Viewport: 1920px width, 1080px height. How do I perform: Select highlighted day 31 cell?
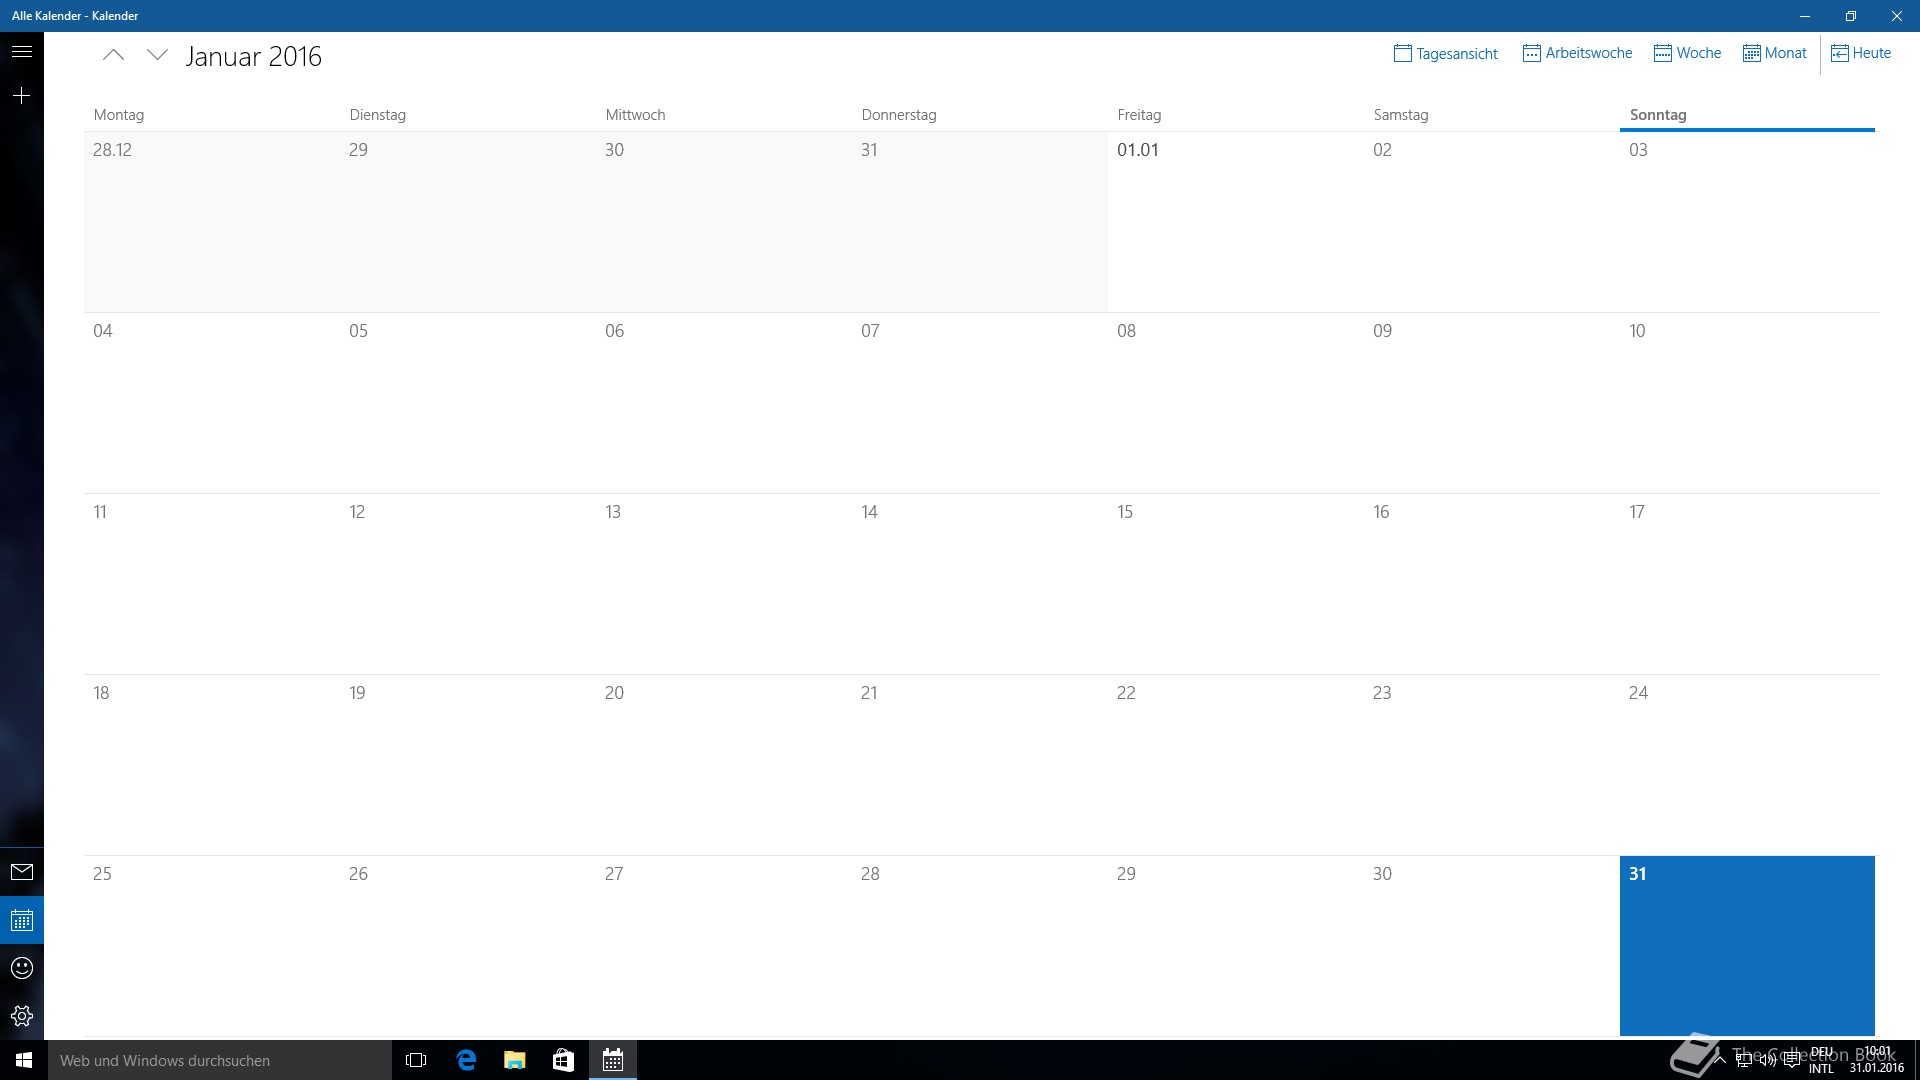click(1747, 946)
